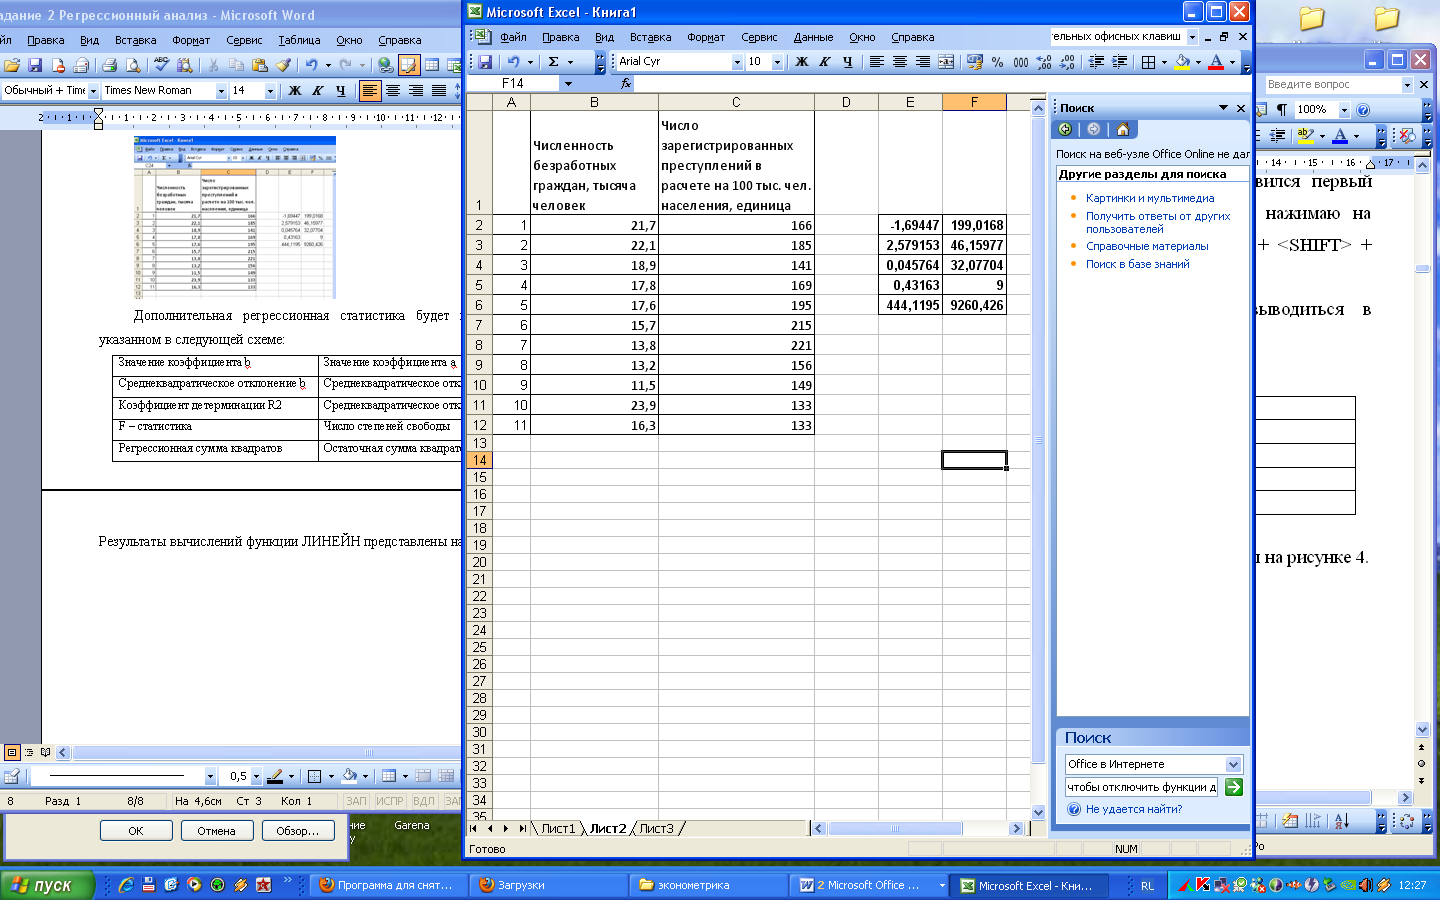The height and width of the screenshot is (900, 1440).
Task: Toggle Bold (Ж) in Word's formatting toolbar
Action: pos(294,91)
